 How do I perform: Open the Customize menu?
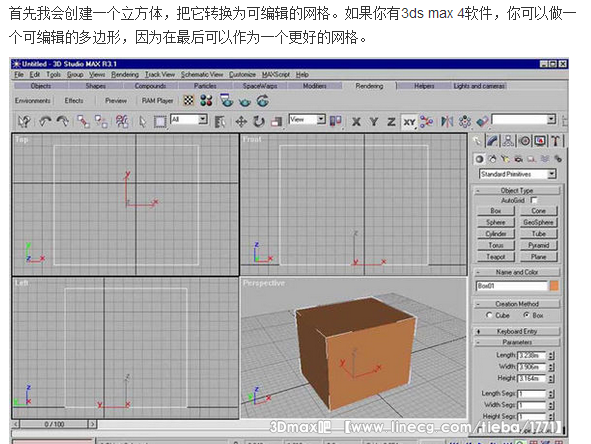coord(242,74)
